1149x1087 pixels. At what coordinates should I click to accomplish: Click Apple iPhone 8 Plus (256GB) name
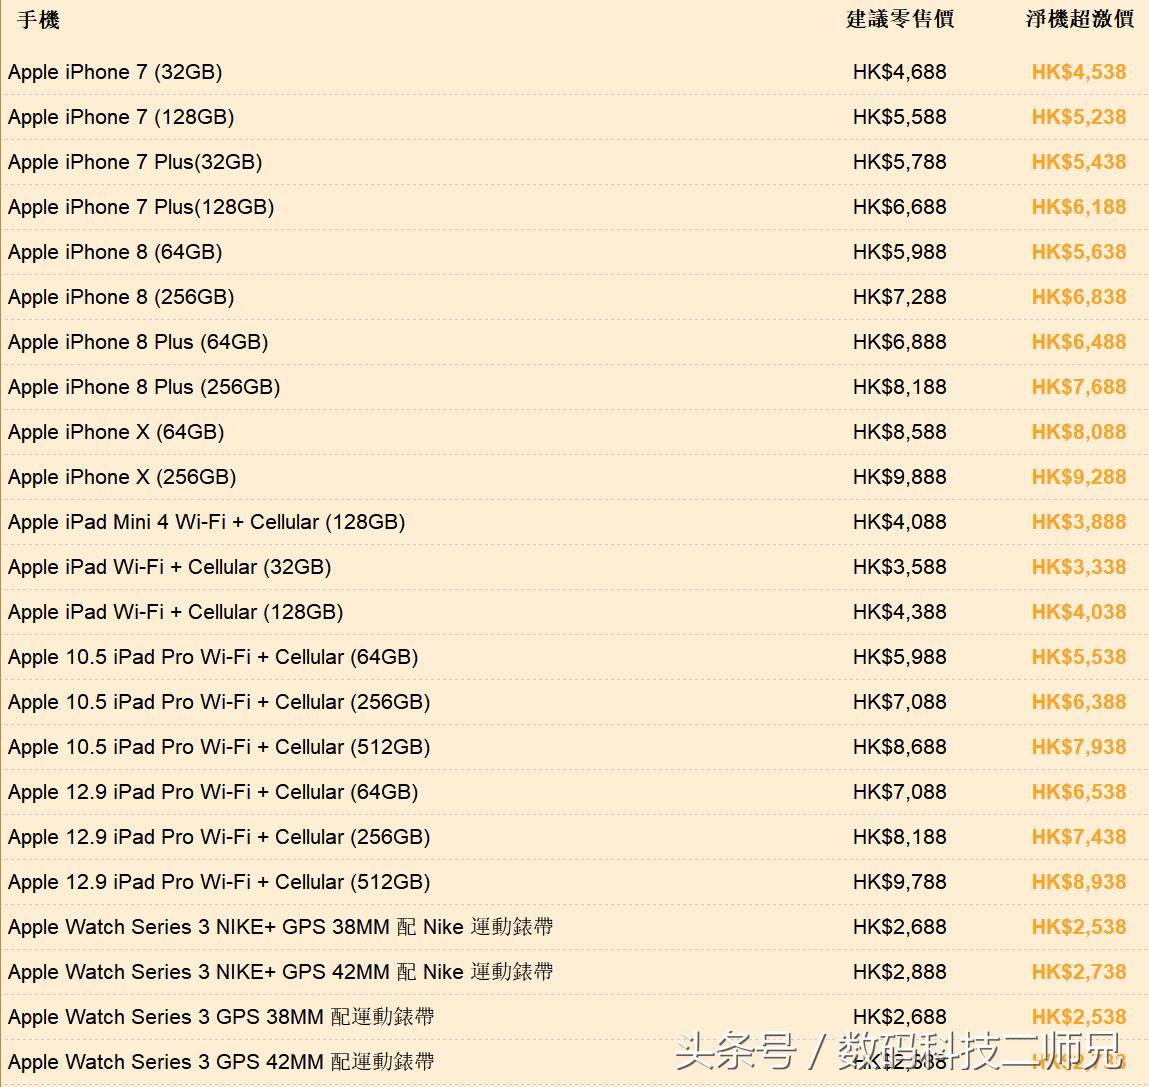(144, 387)
